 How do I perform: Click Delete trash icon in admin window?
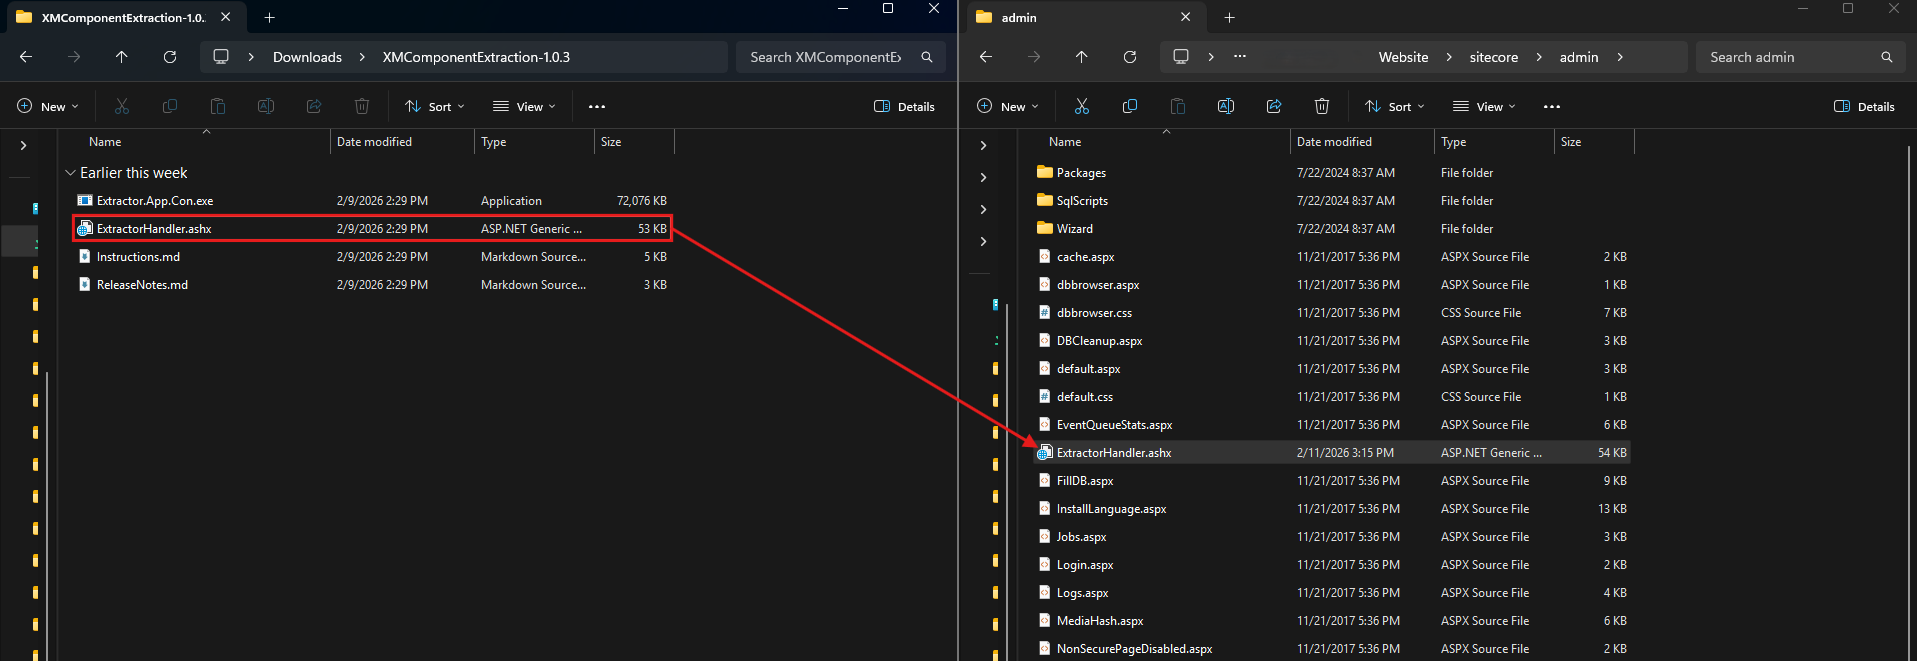(x=1322, y=106)
